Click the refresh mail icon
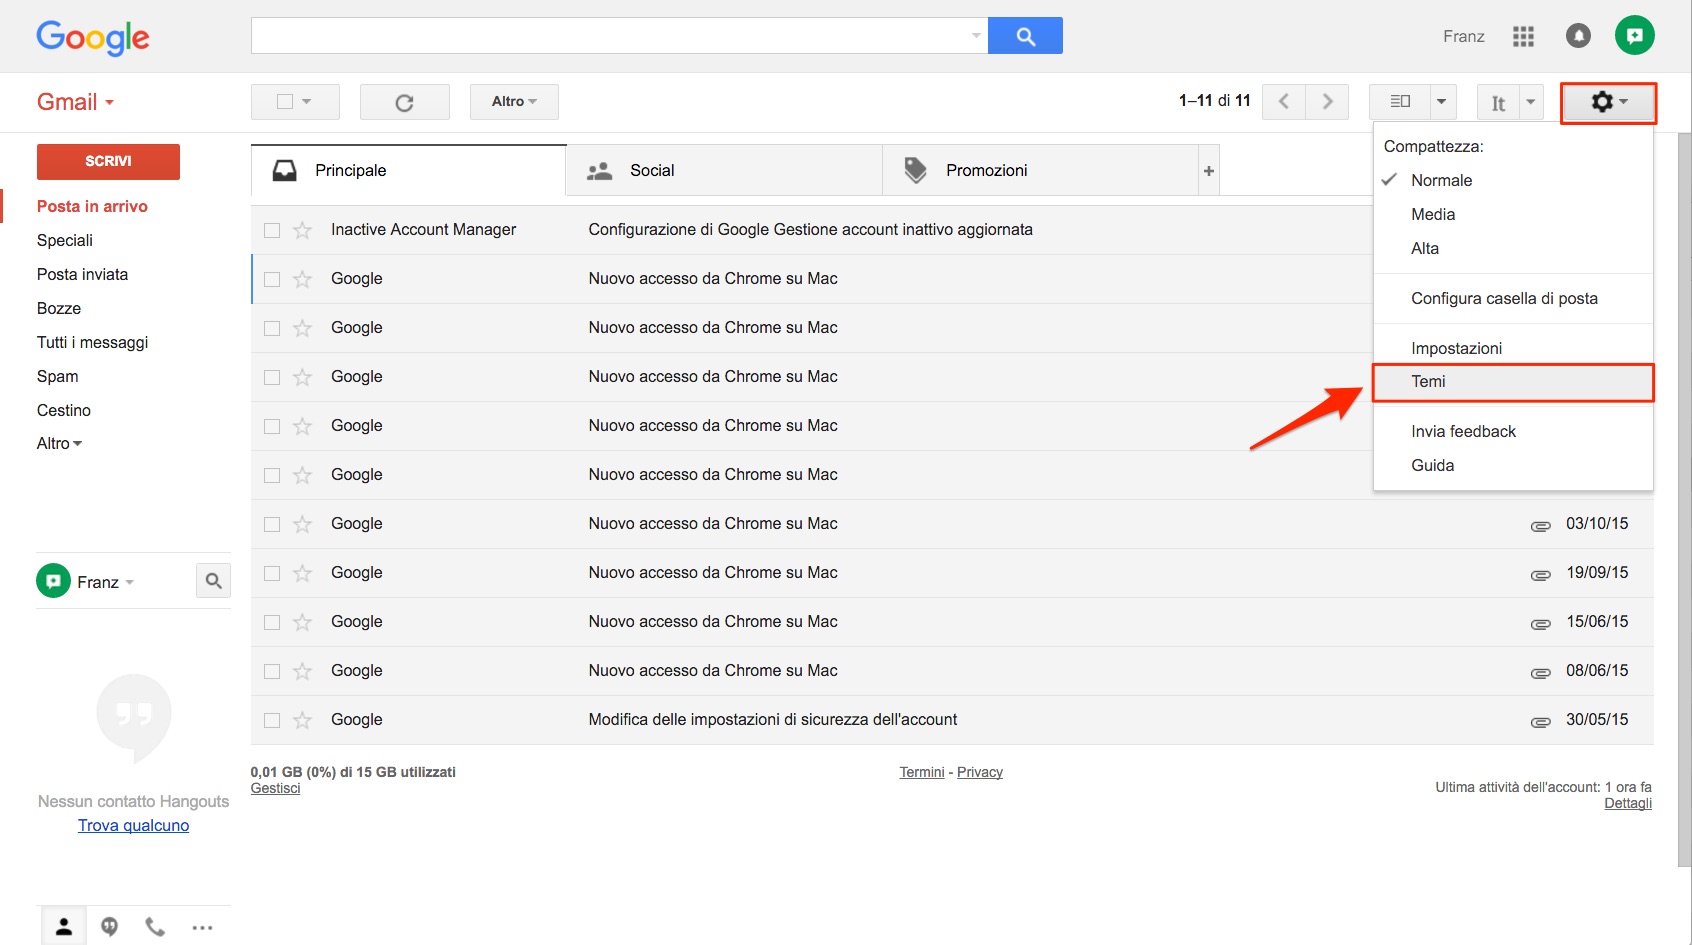This screenshot has height=945, width=1692. 404,102
